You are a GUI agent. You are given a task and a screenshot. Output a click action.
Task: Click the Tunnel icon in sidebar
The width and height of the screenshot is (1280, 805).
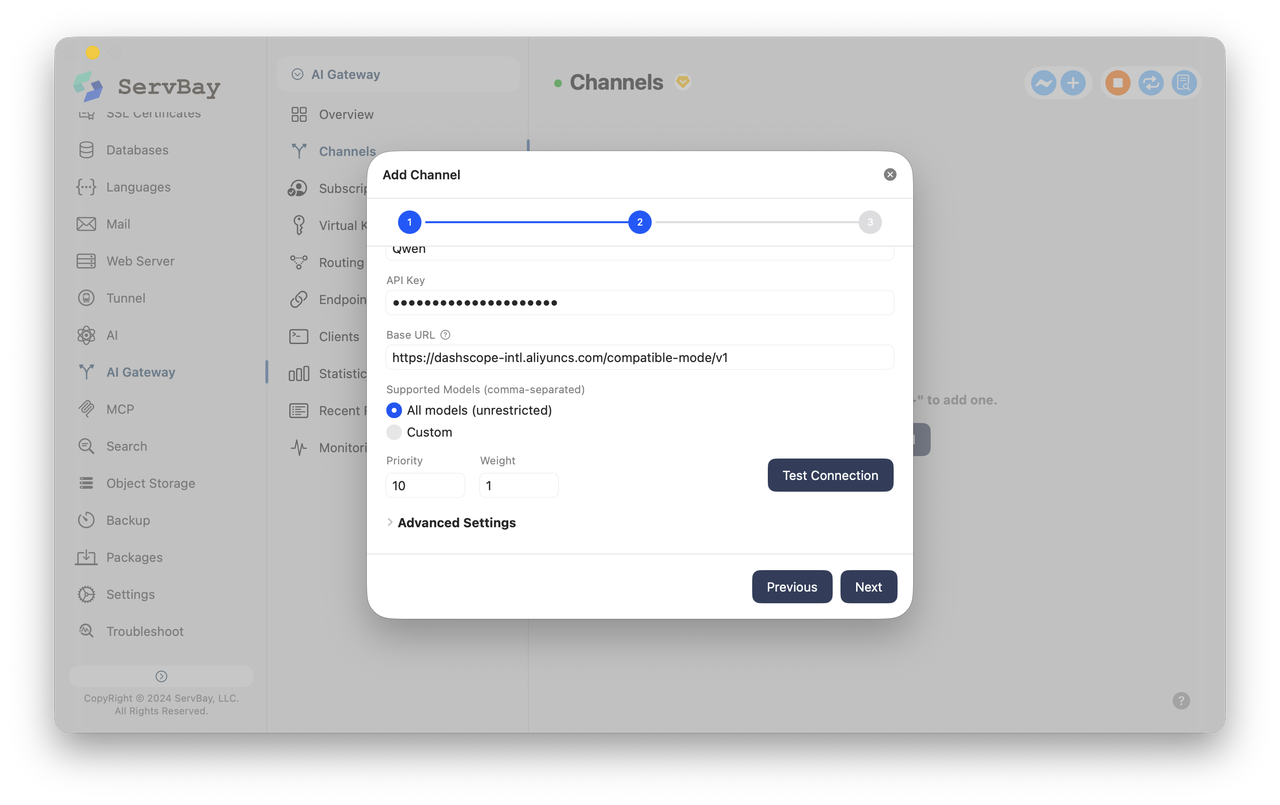tap(87, 298)
